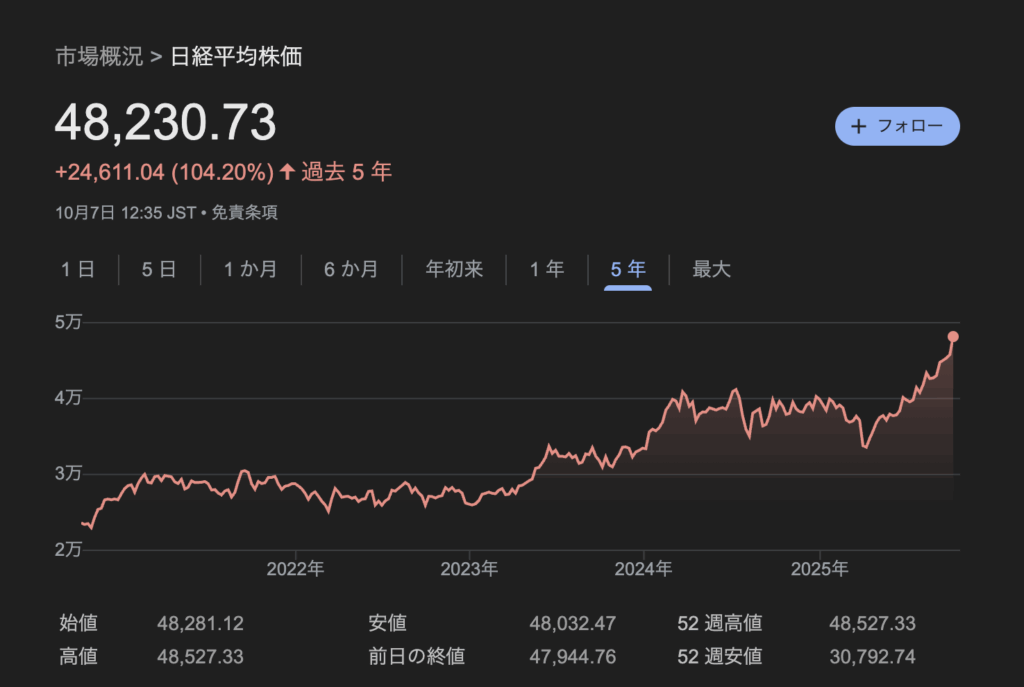Viewport: 1024px width, 687px height.
Task: Click the 52 週安値 value 30,792.74
Action: 872,657
